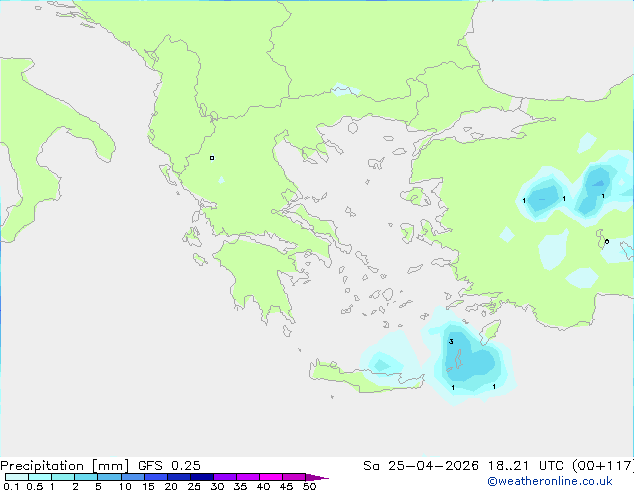Click the '20' legend scale label
The width and height of the screenshot is (634, 490).
[171, 486]
